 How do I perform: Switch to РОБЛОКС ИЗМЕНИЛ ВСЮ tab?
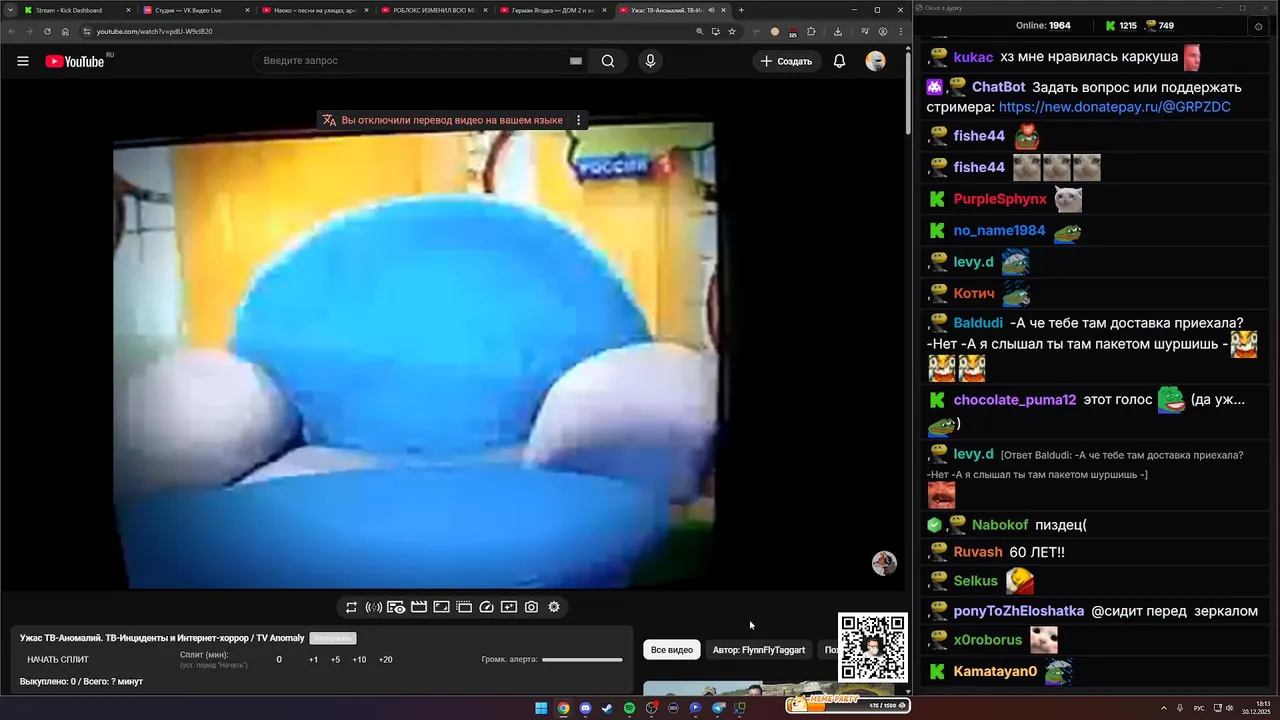tap(433, 10)
